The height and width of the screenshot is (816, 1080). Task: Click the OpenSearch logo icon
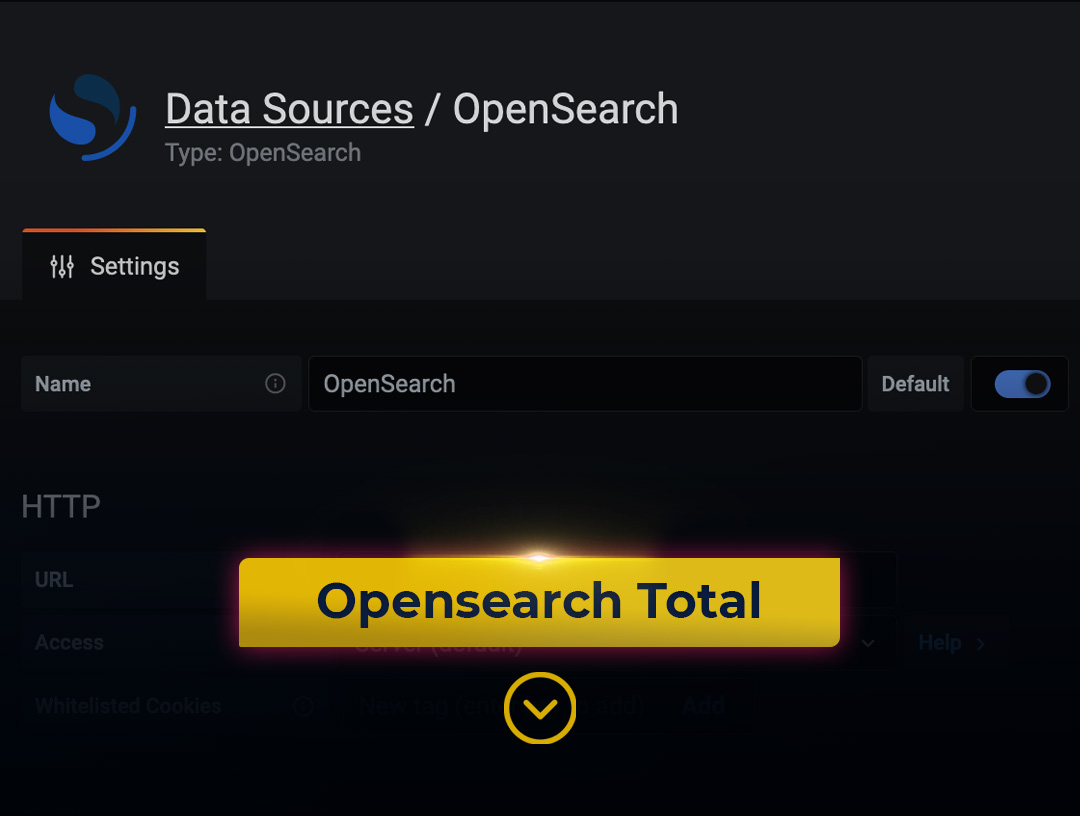tap(93, 117)
